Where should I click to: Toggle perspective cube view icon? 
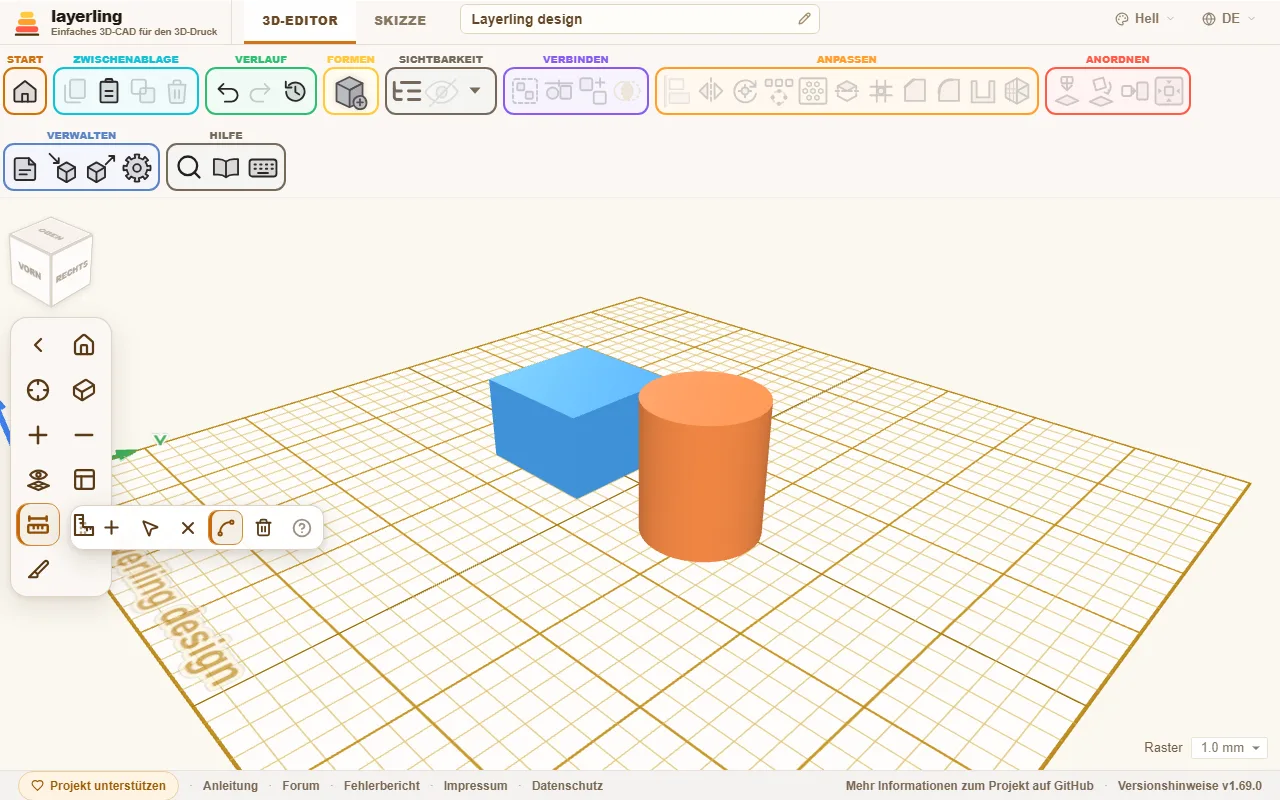[x=84, y=390]
